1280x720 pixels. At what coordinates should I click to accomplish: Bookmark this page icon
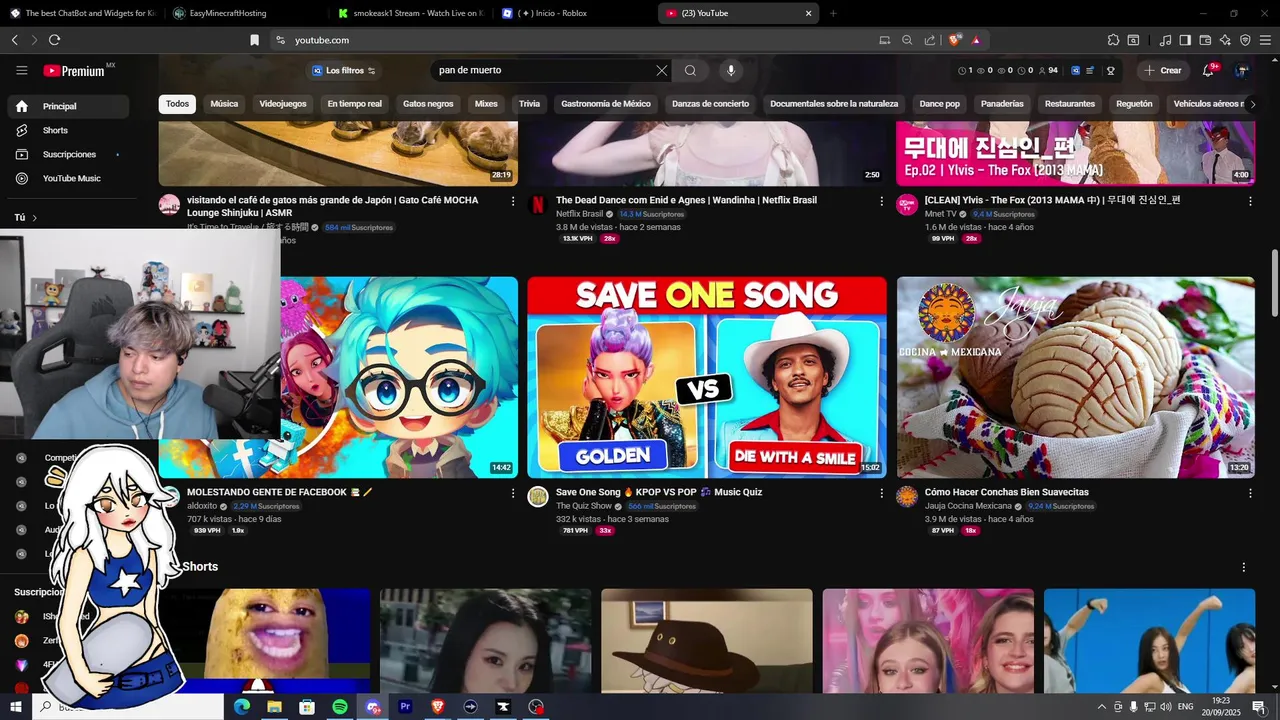click(x=254, y=40)
